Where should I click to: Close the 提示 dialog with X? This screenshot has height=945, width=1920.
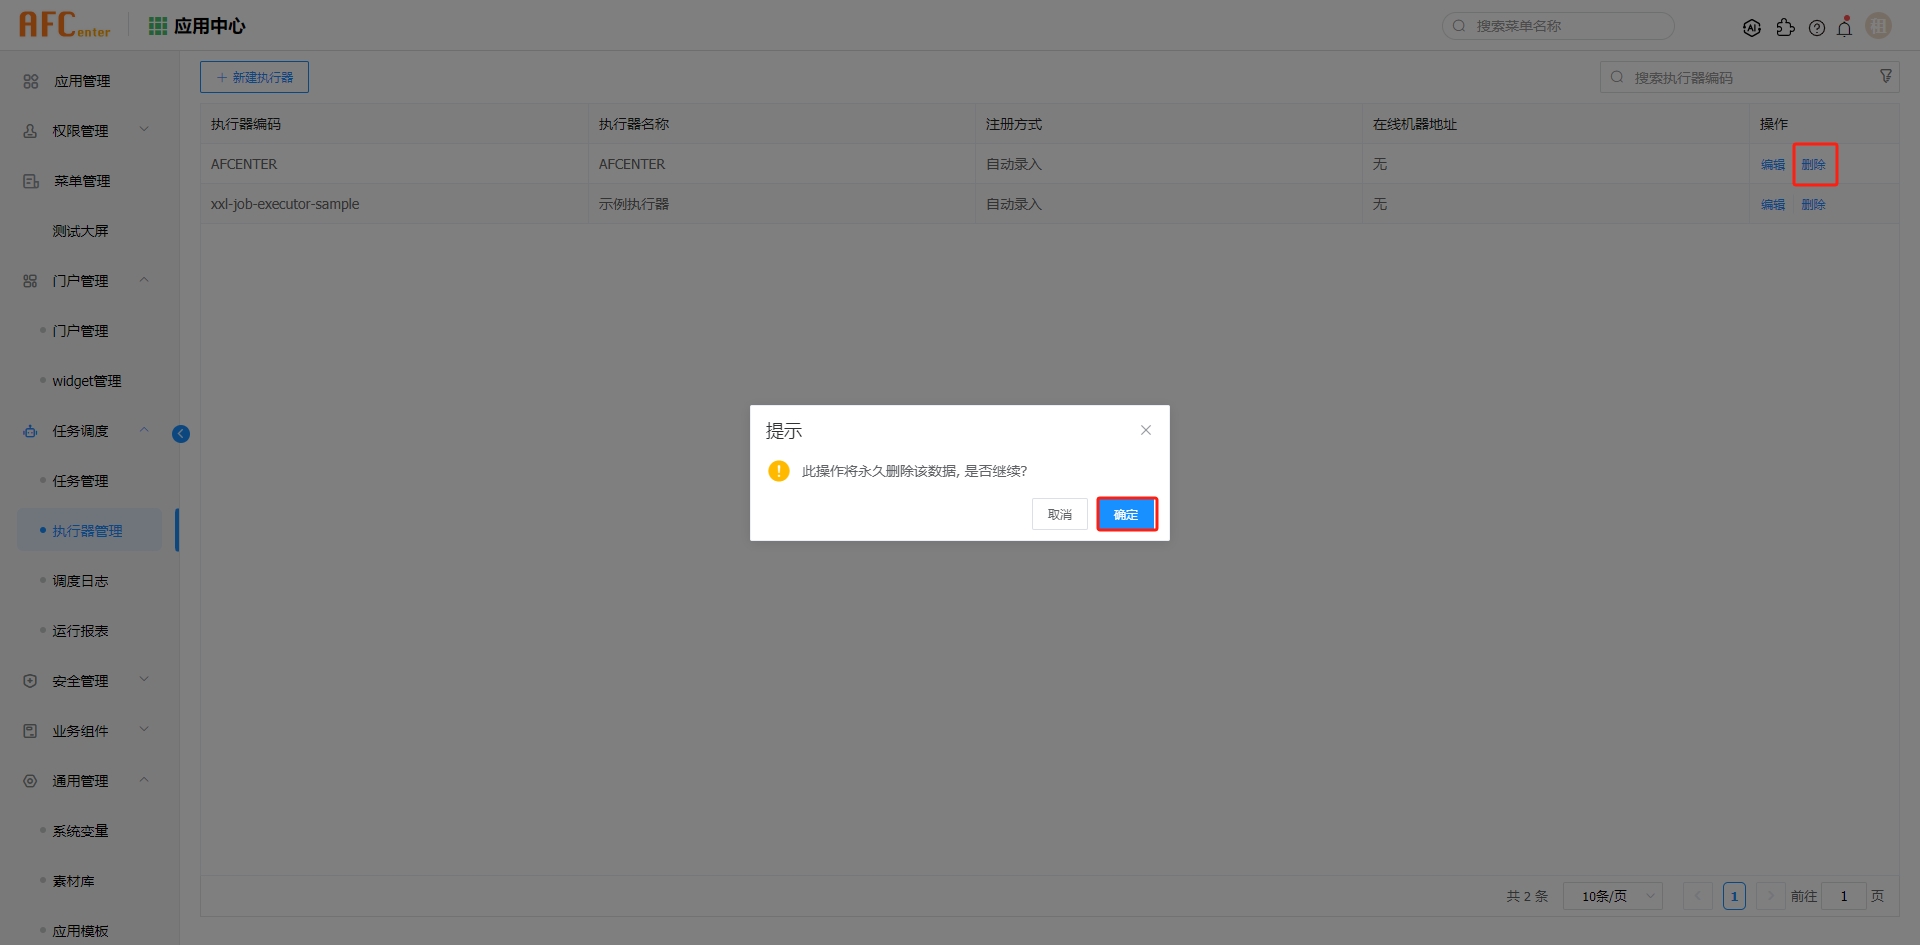coord(1146,430)
